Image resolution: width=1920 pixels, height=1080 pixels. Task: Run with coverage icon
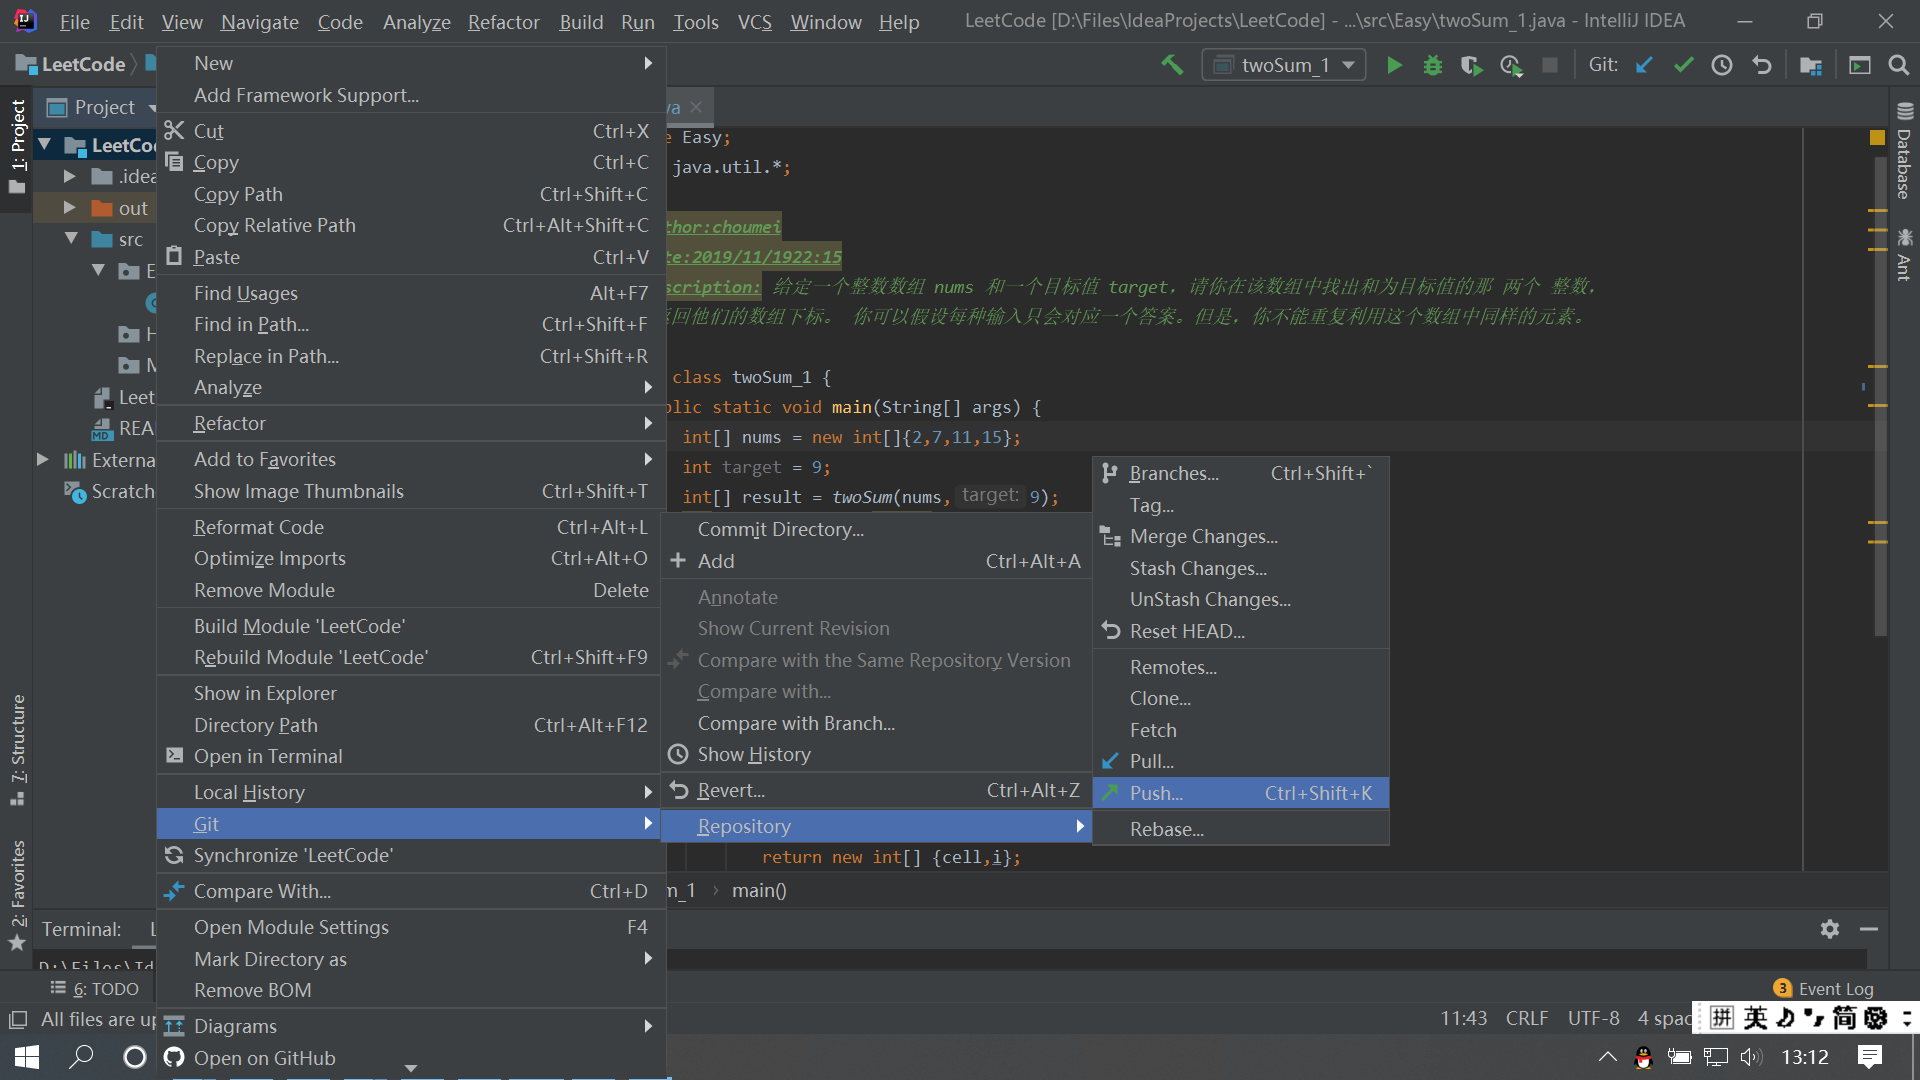pos(1471,65)
